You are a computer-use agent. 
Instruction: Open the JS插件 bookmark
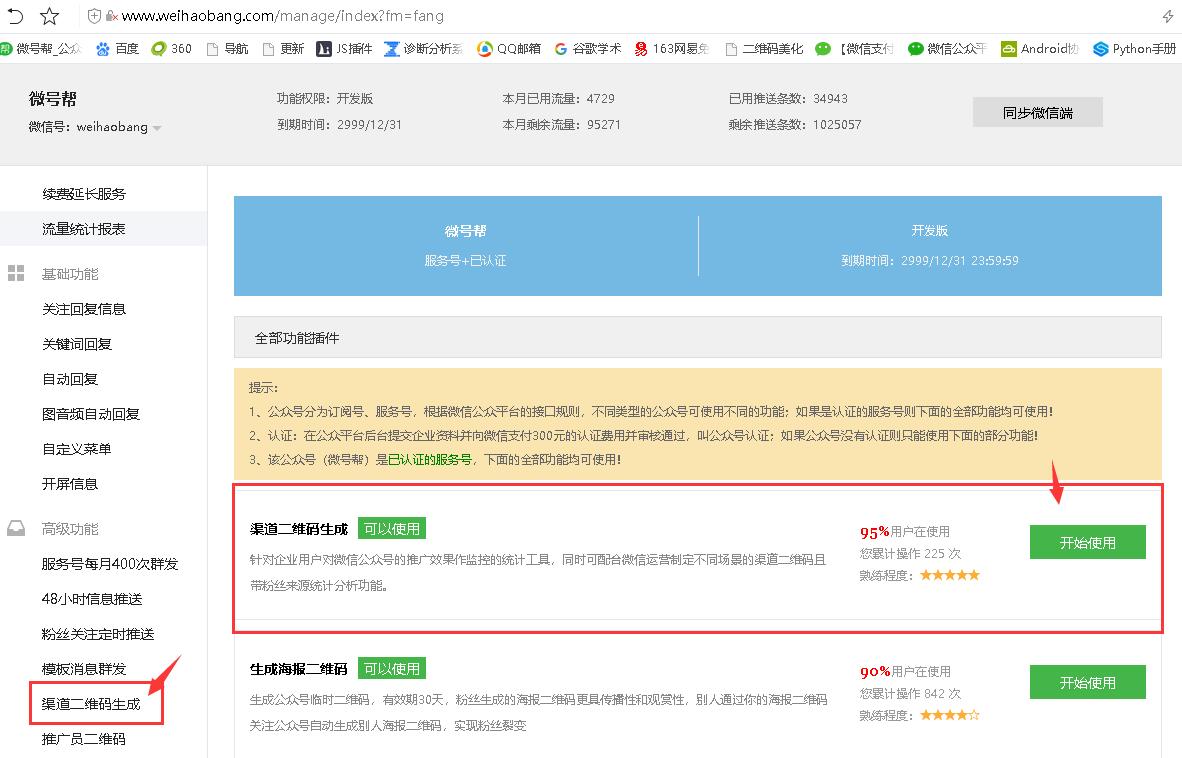pyautogui.click(x=344, y=48)
